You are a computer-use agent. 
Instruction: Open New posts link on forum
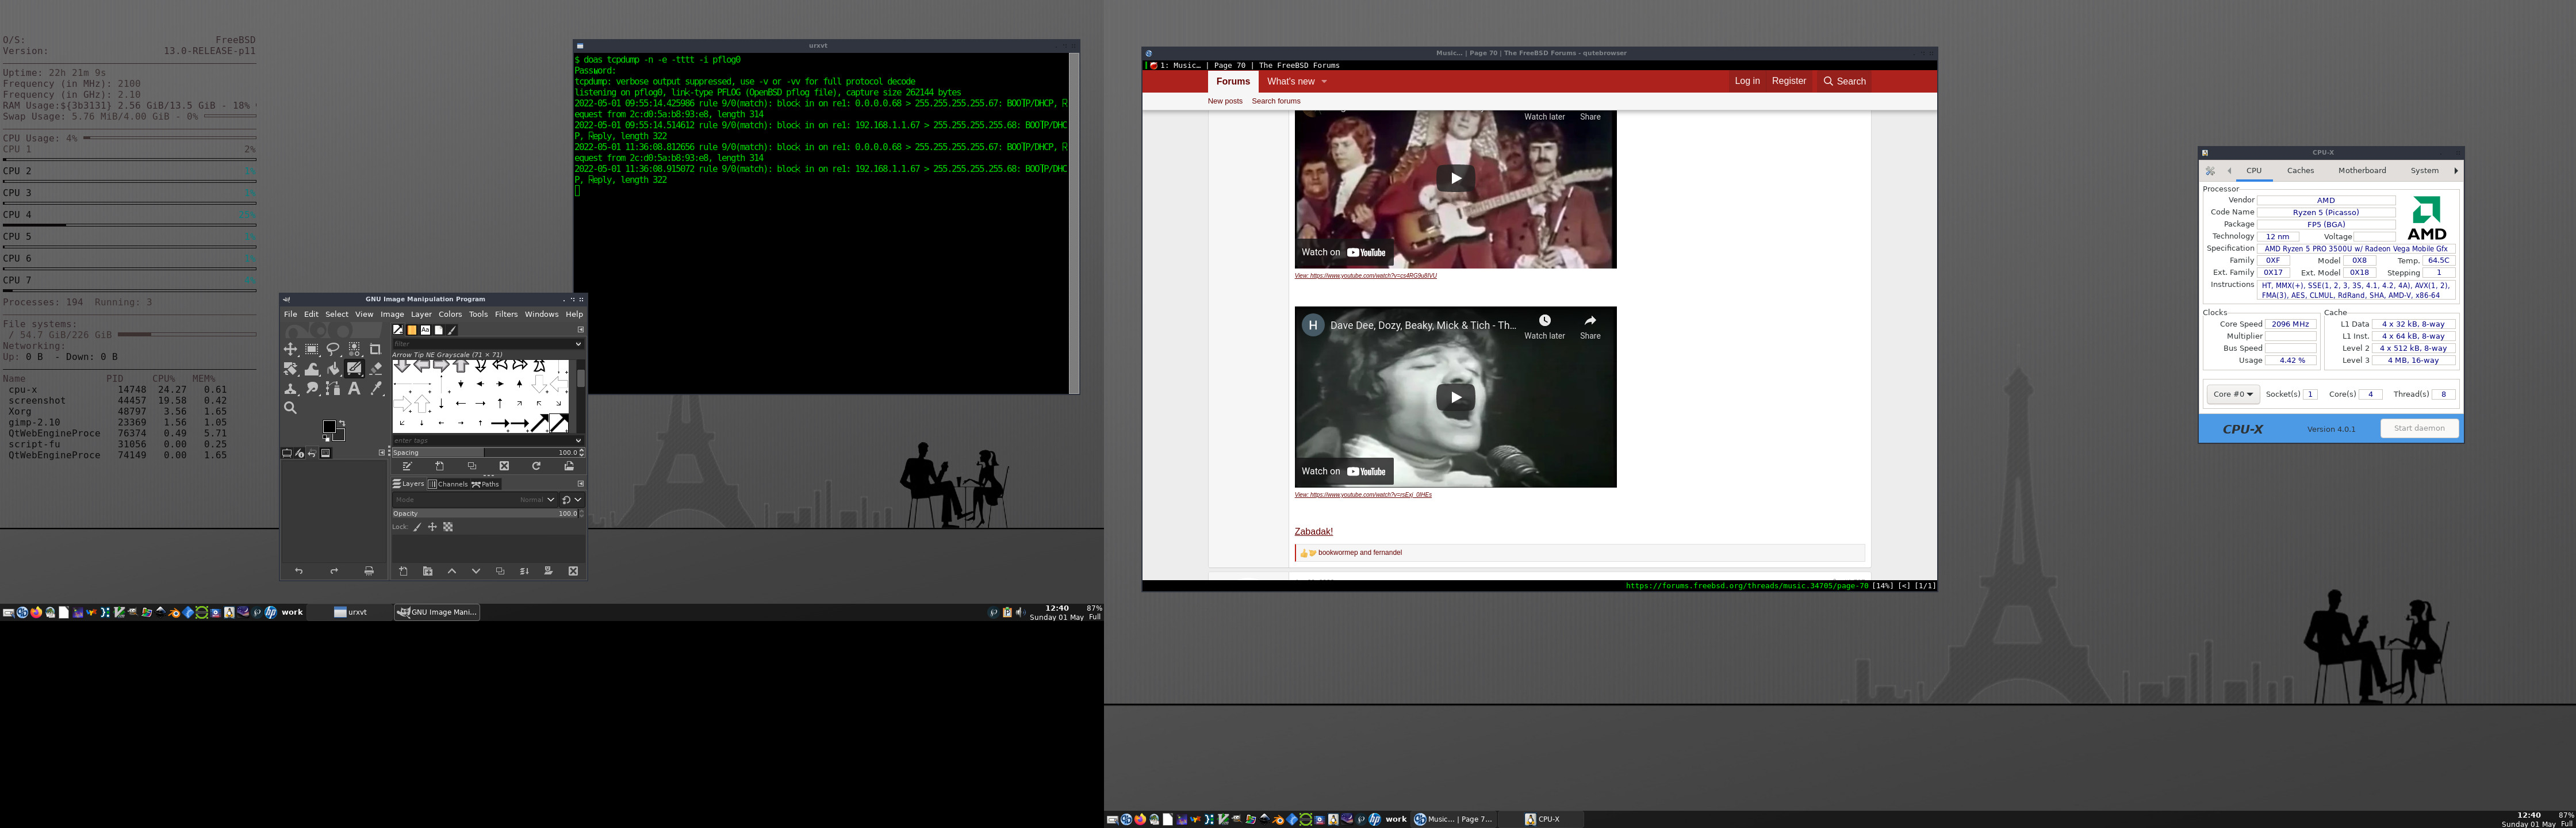coord(1225,101)
